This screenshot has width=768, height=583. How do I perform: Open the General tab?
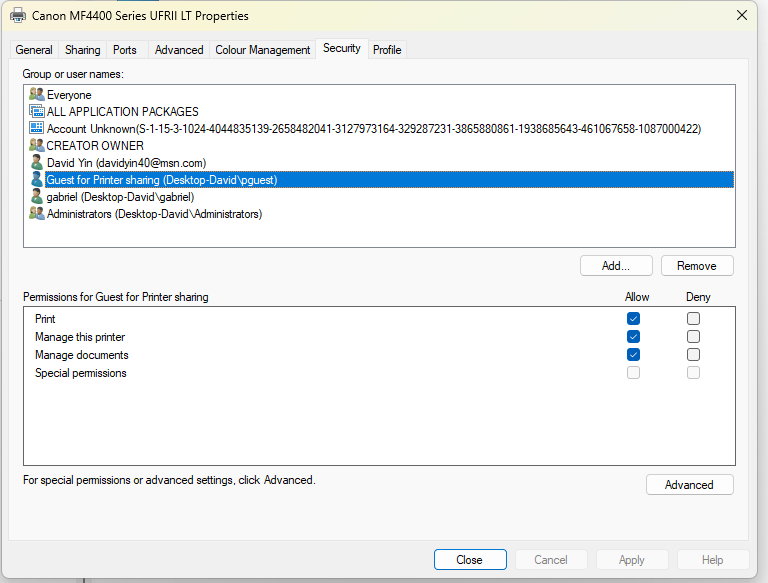tap(34, 50)
